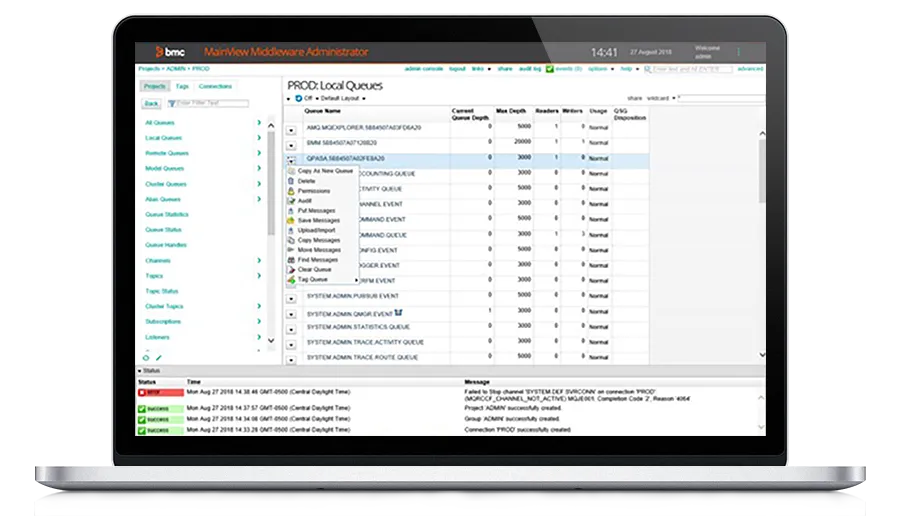This screenshot has height=516, width=900.
Task: Click the navigation filter text field
Action: pos(212,103)
